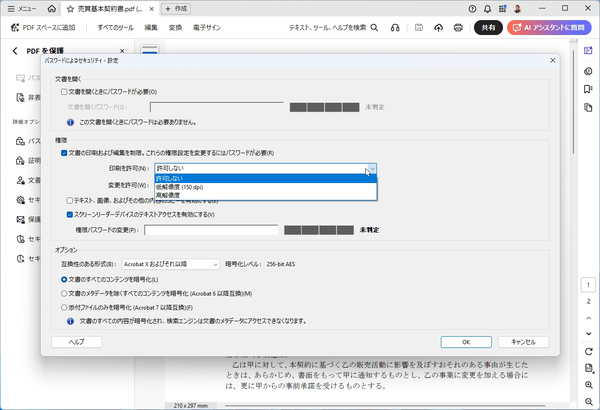Open the メニュー hamburger menu
Screen dimensions: 600x410
click(22, 8)
